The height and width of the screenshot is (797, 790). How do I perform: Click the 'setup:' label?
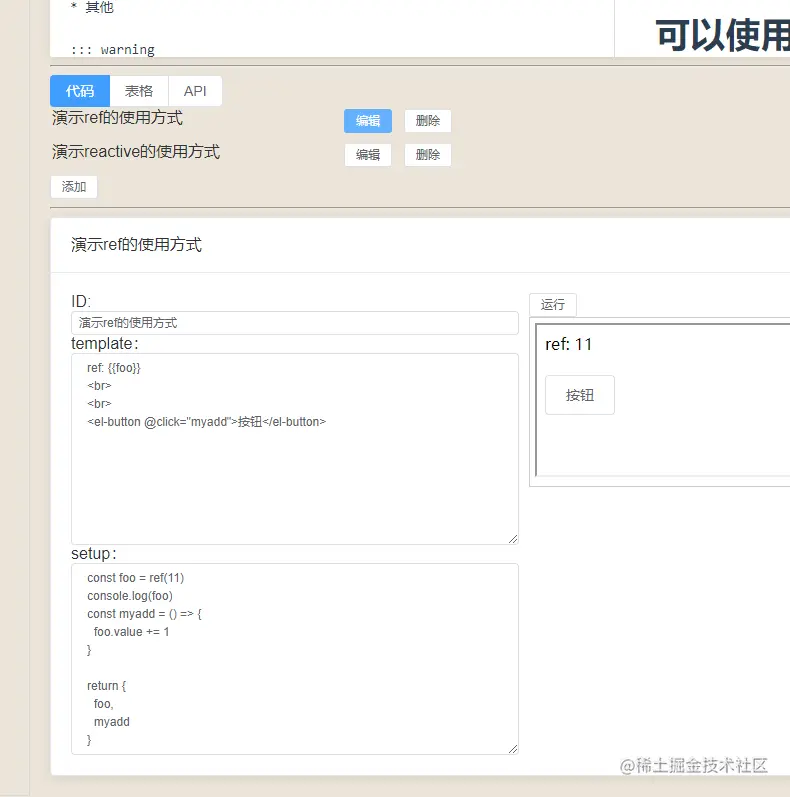pos(94,554)
